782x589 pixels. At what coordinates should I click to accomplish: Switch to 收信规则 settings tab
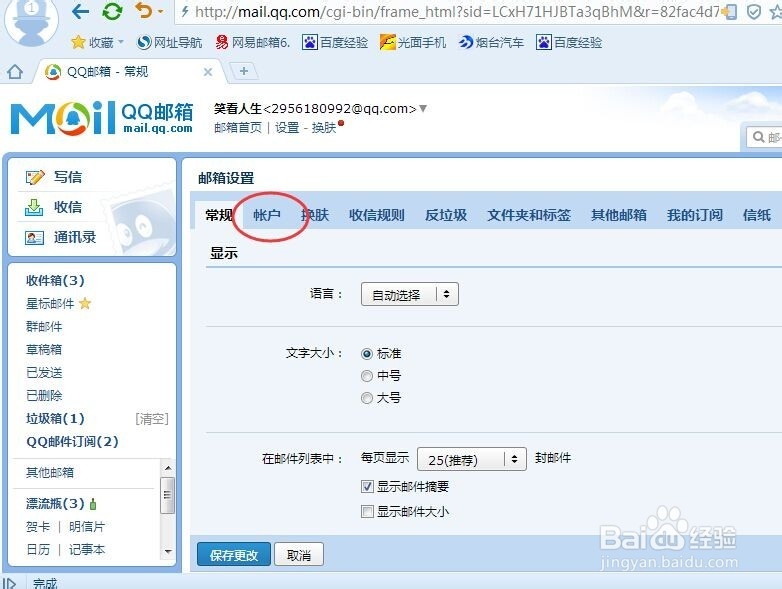(x=377, y=215)
